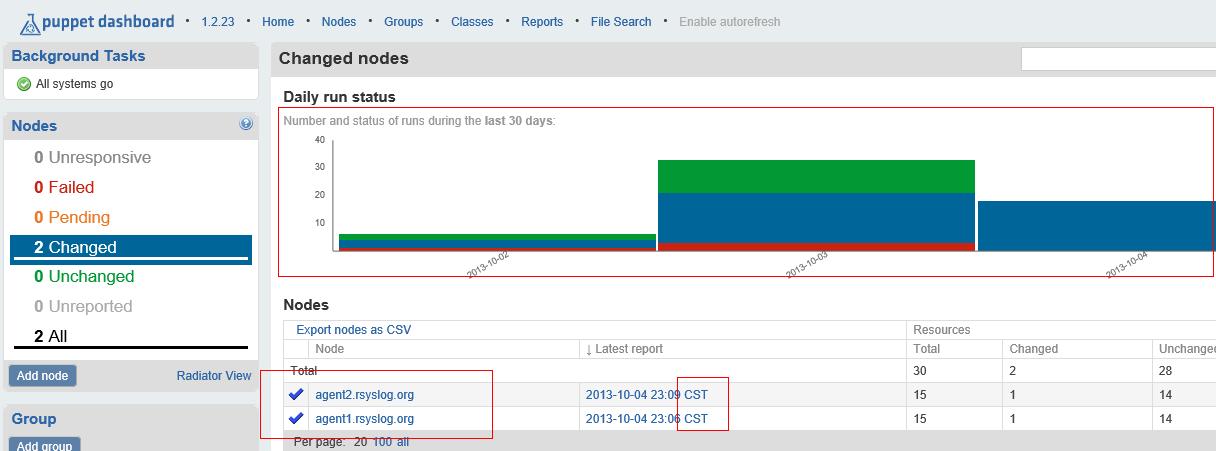This screenshot has width=1216, height=451.
Task: Open the 2013-10-04 23:09 CST report
Action: (646, 395)
